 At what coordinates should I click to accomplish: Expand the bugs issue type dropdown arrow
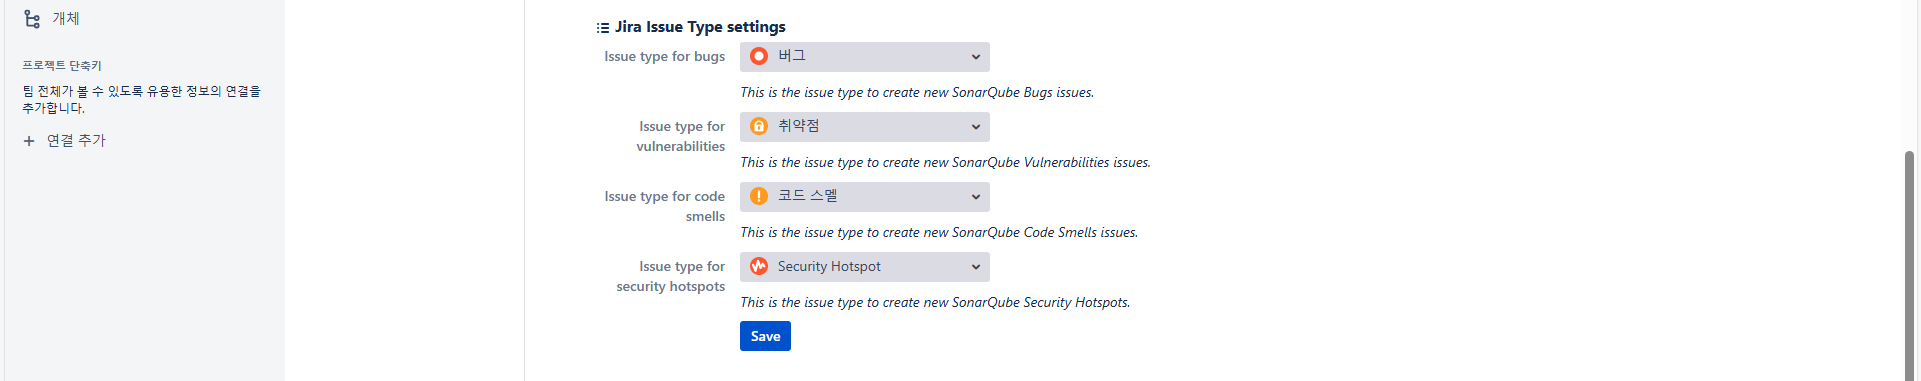(x=976, y=57)
